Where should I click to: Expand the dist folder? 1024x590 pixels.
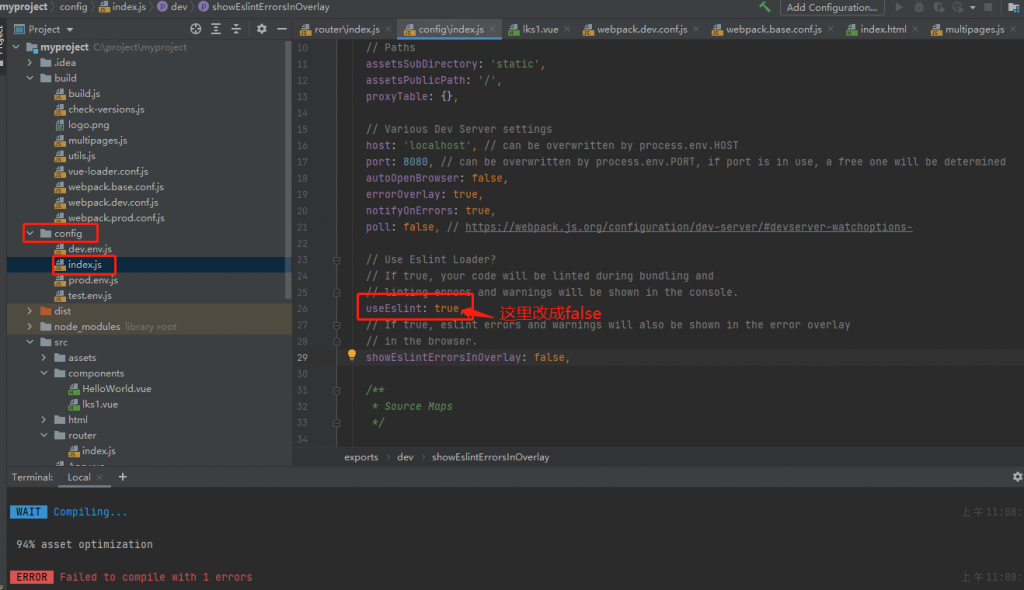[x=30, y=311]
